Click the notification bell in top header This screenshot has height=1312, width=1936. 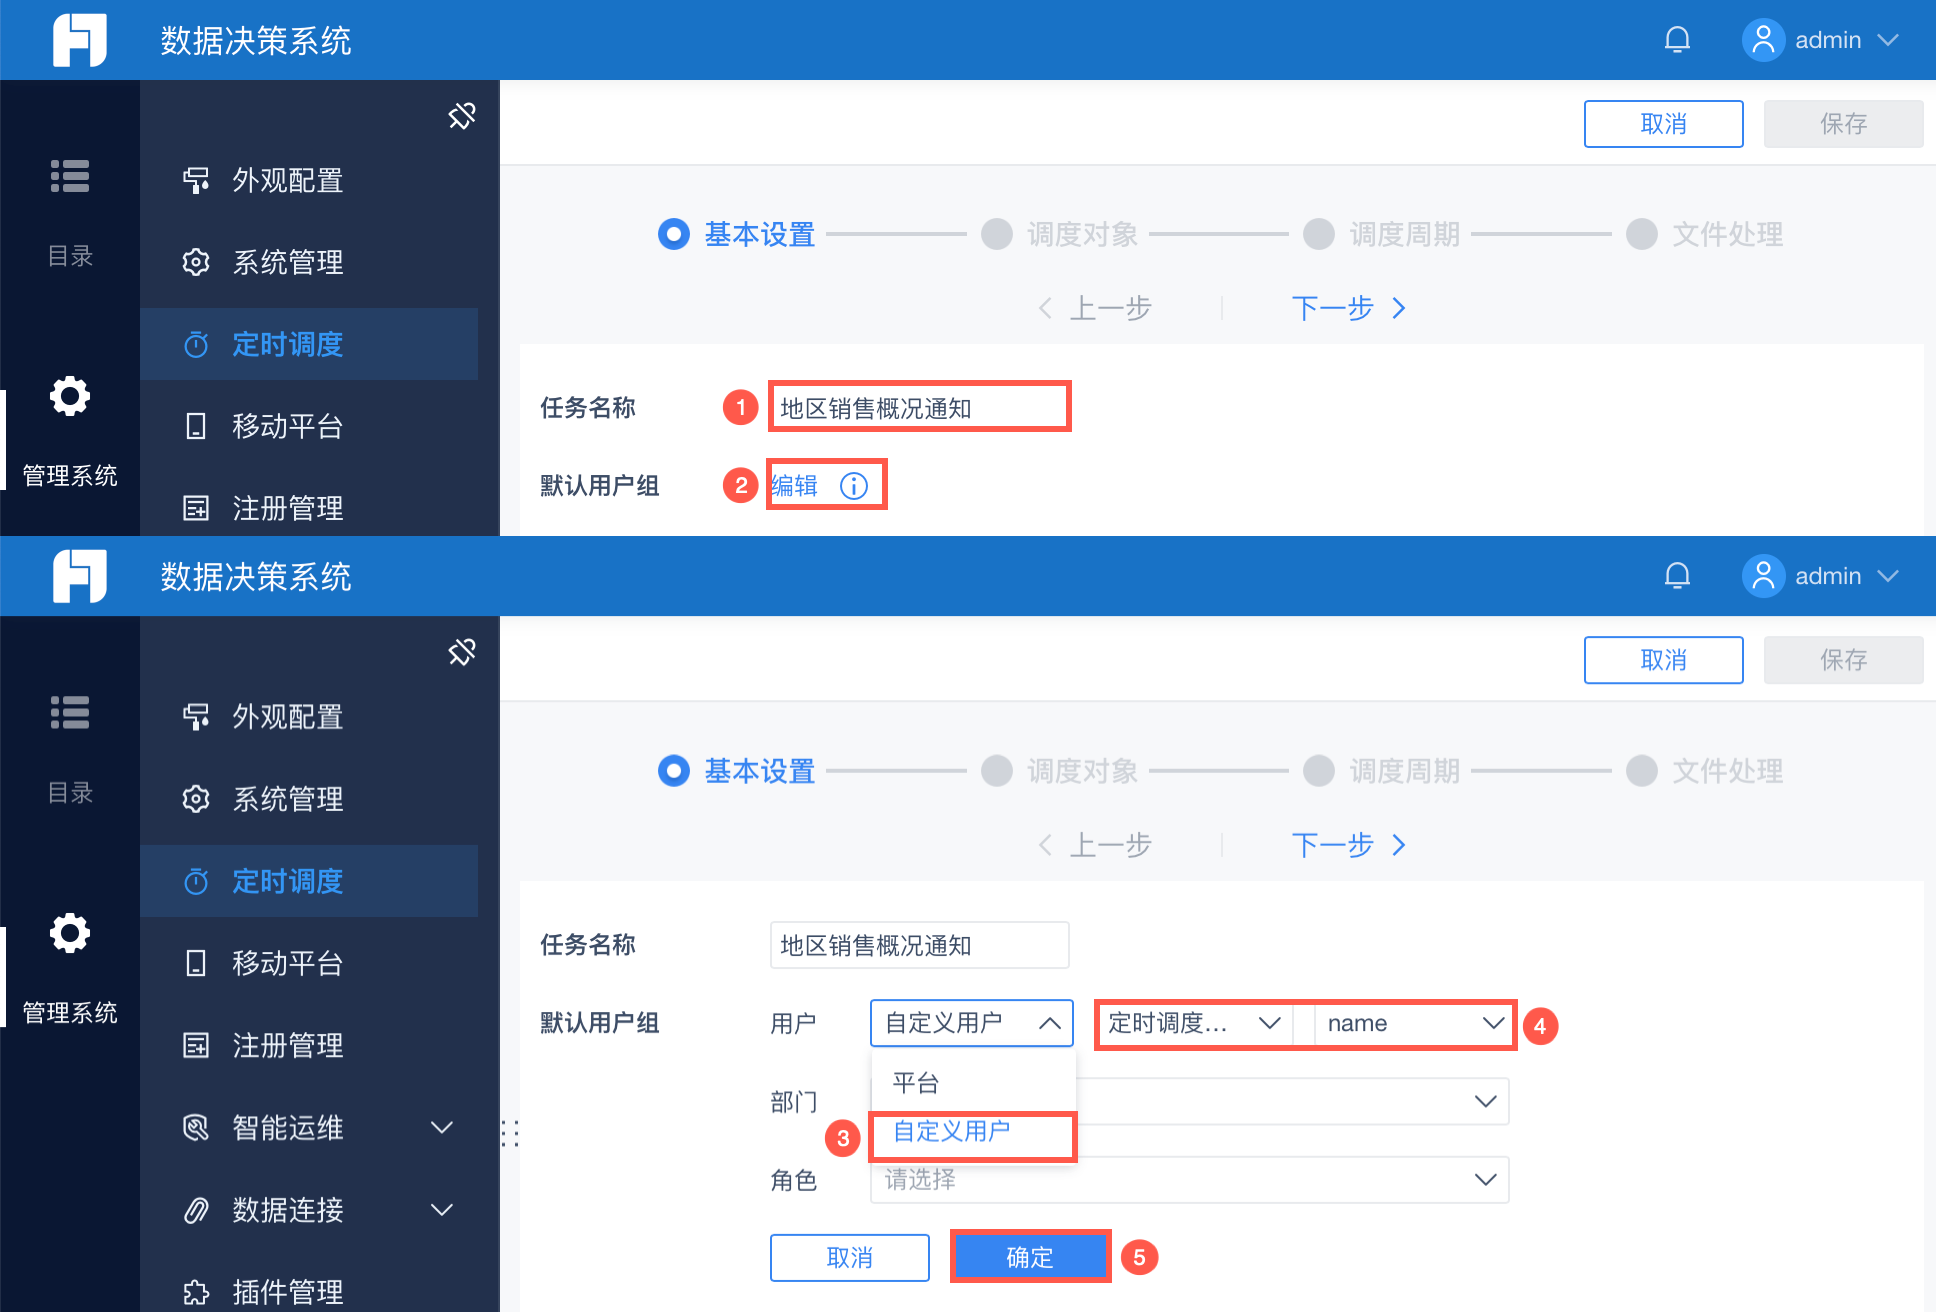tap(1677, 40)
